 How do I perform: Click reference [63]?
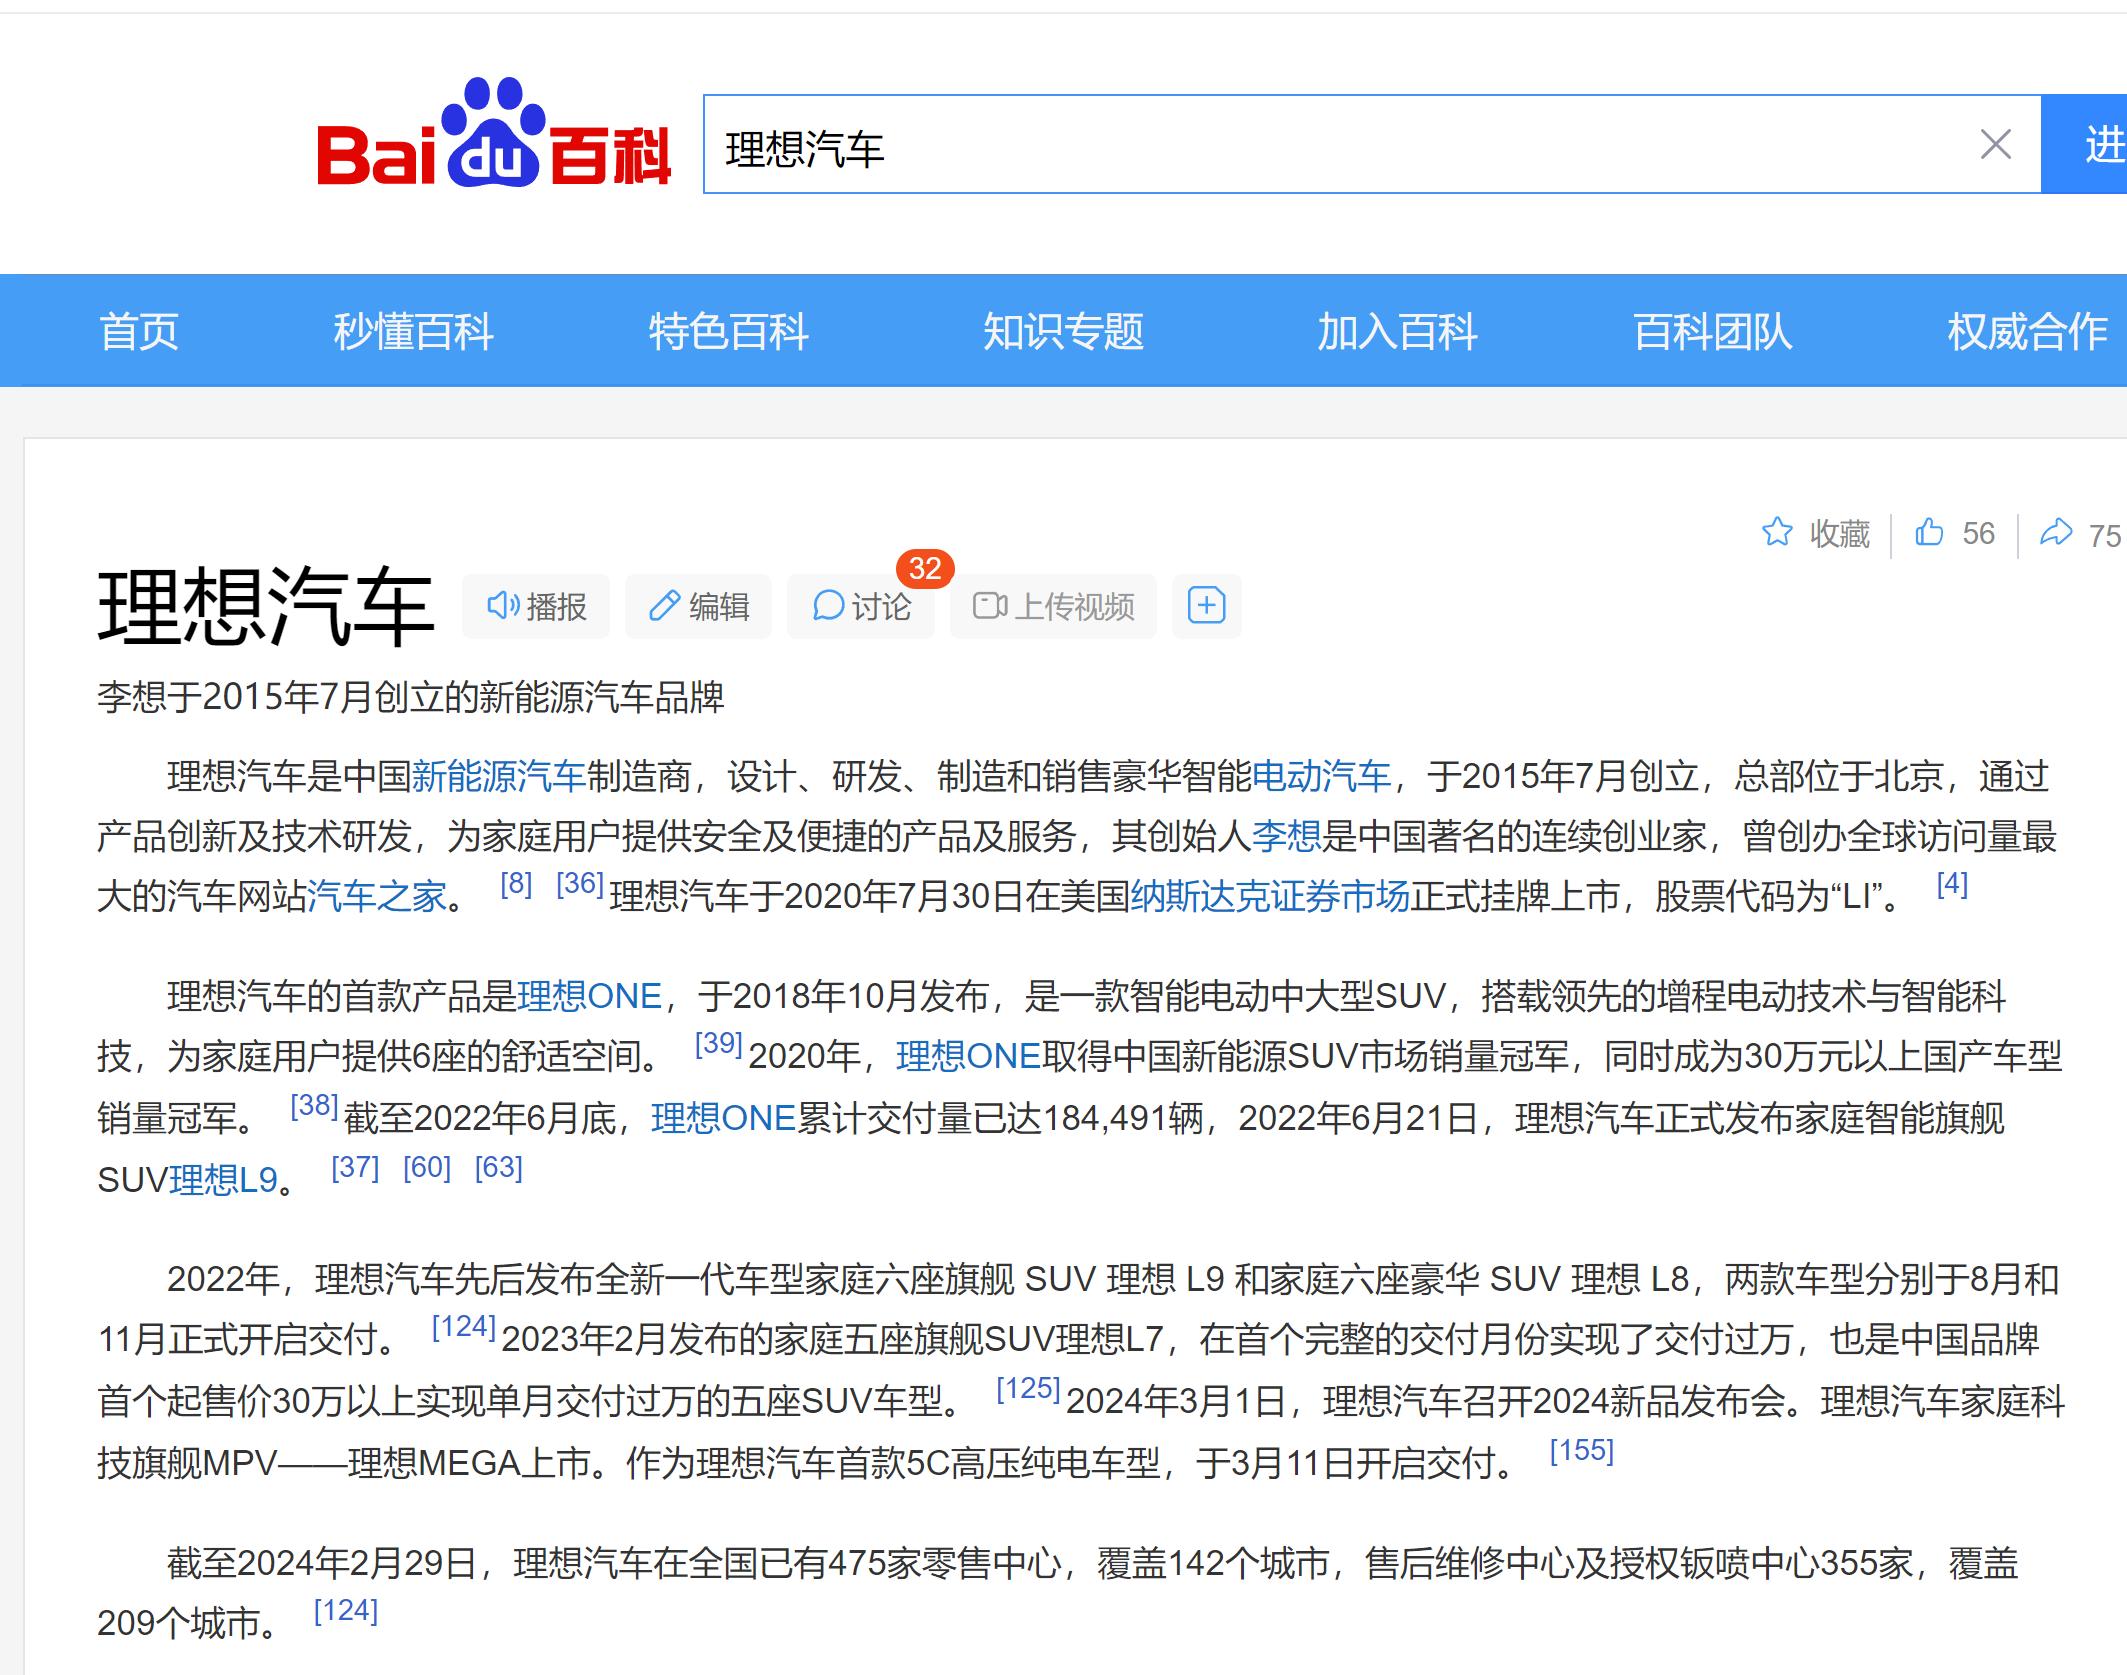pyautogui.click(x=499, y=1168)
